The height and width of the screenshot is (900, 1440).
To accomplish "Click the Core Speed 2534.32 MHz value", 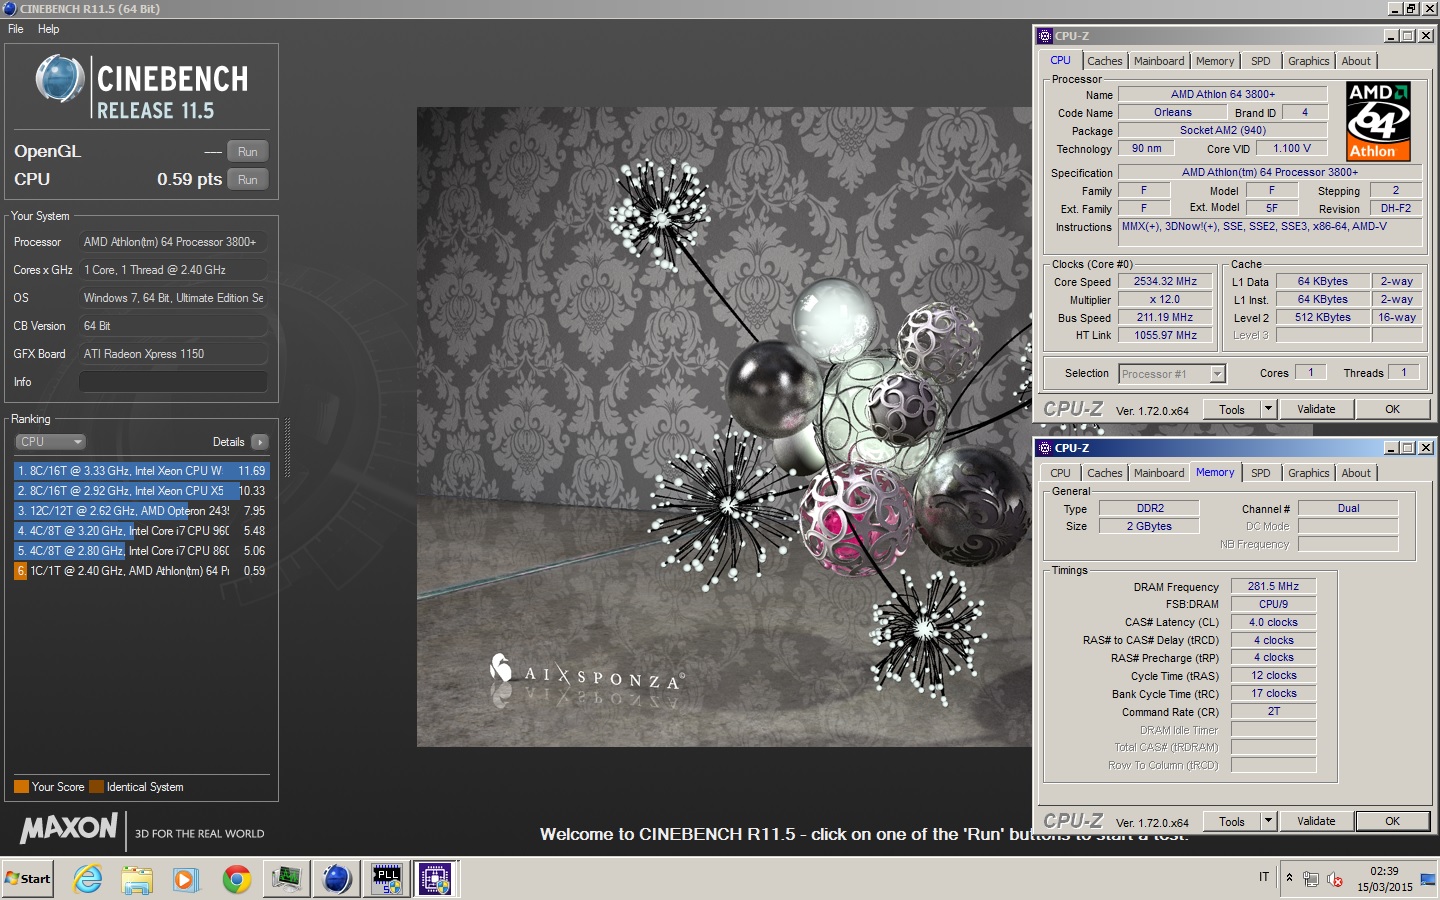I will click(x=1165, y=282).
